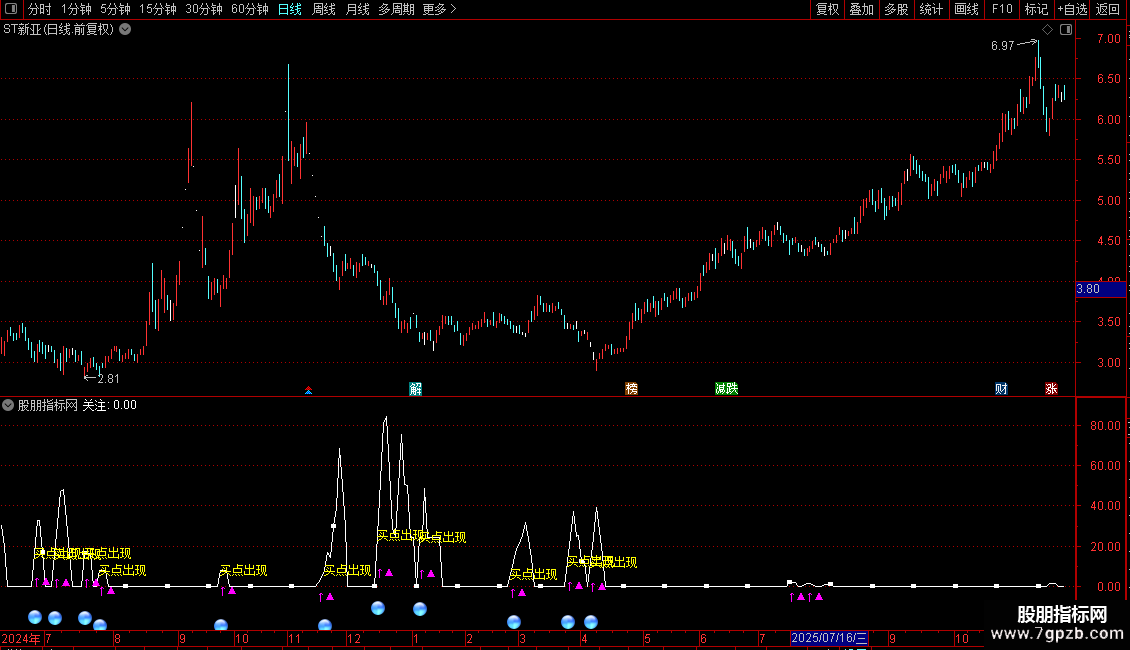Screen dimensions: 1130x650
Task: Expand the 更多 periods menu
Action: point(440,9)
